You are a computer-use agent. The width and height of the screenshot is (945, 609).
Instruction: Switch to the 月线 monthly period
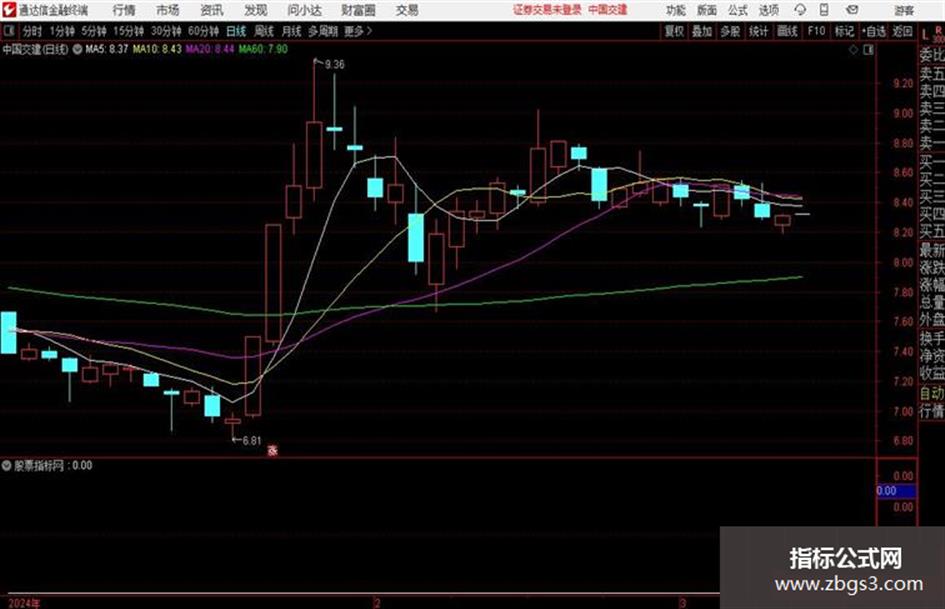tap(292, 31)
